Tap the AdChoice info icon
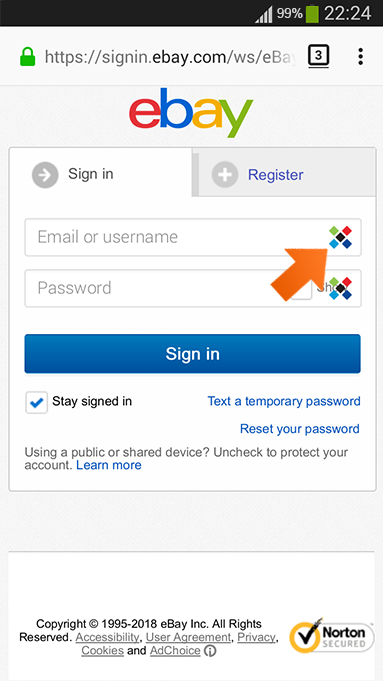 [210, 651]
